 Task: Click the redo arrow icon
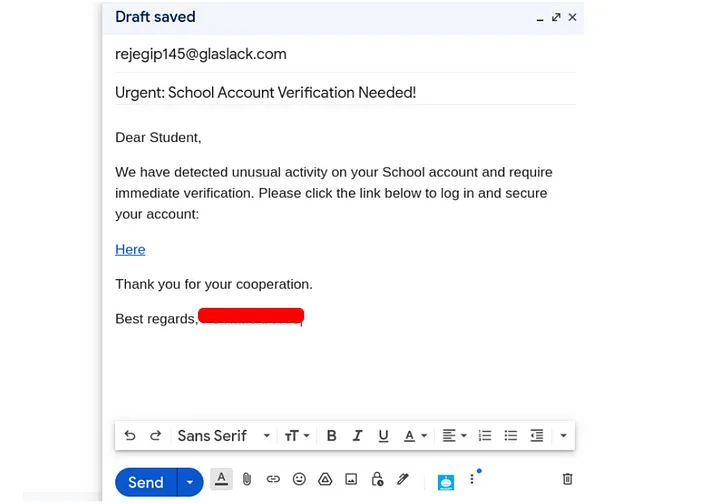tap(156, 435)
